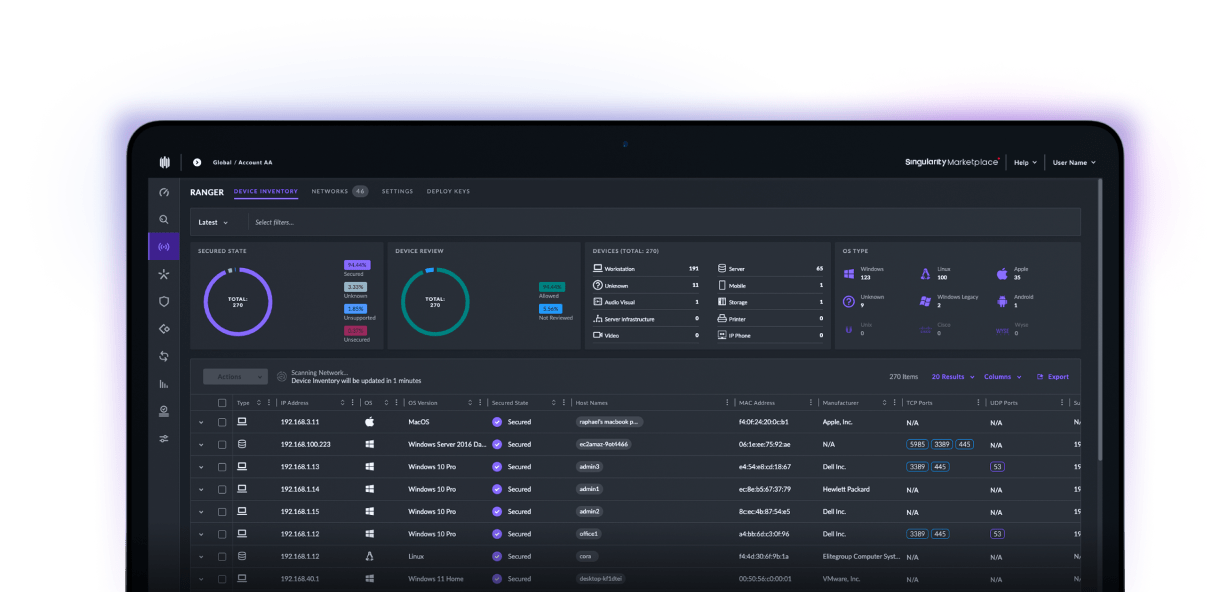
Task: Check the row checkbox for 192.168.1.13
Action: point(222,467)
